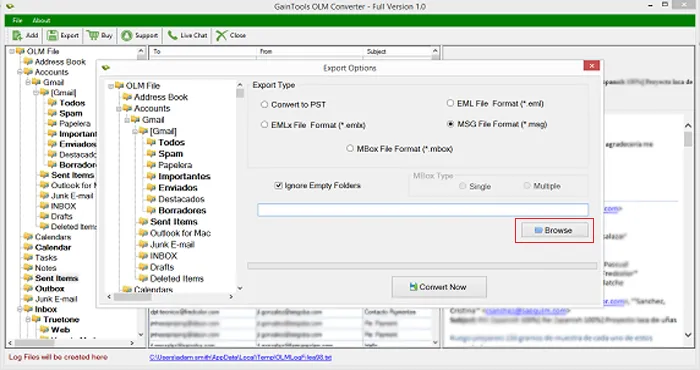Image resolution: width=700 pixels, height=370 pixels.
Task: Toggle Ignore Empty Folders checkbox
Action: (x=279, y=185)
